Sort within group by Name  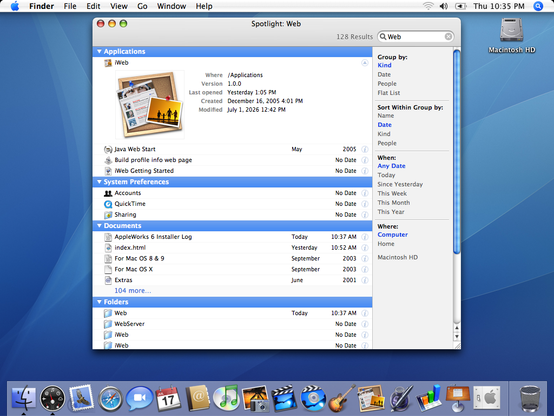(x=385, y=116)
